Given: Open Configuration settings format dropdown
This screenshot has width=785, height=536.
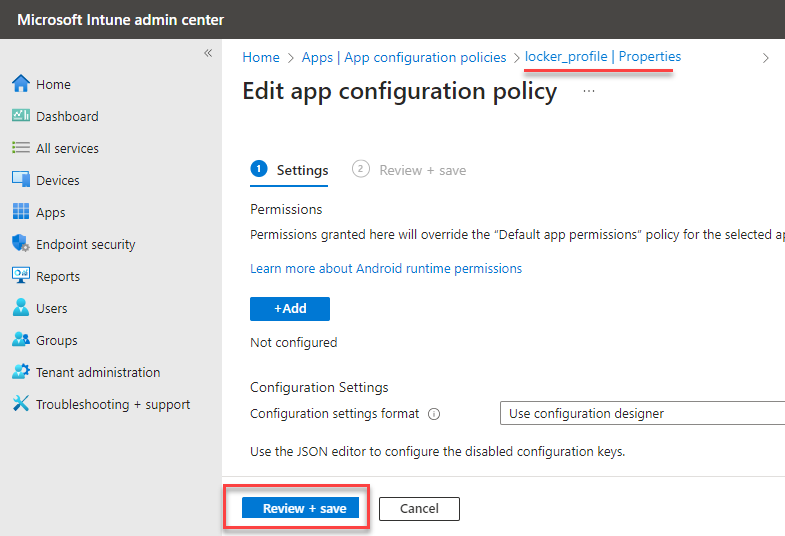Looking at the screenshot, I should tap(642, 413).
